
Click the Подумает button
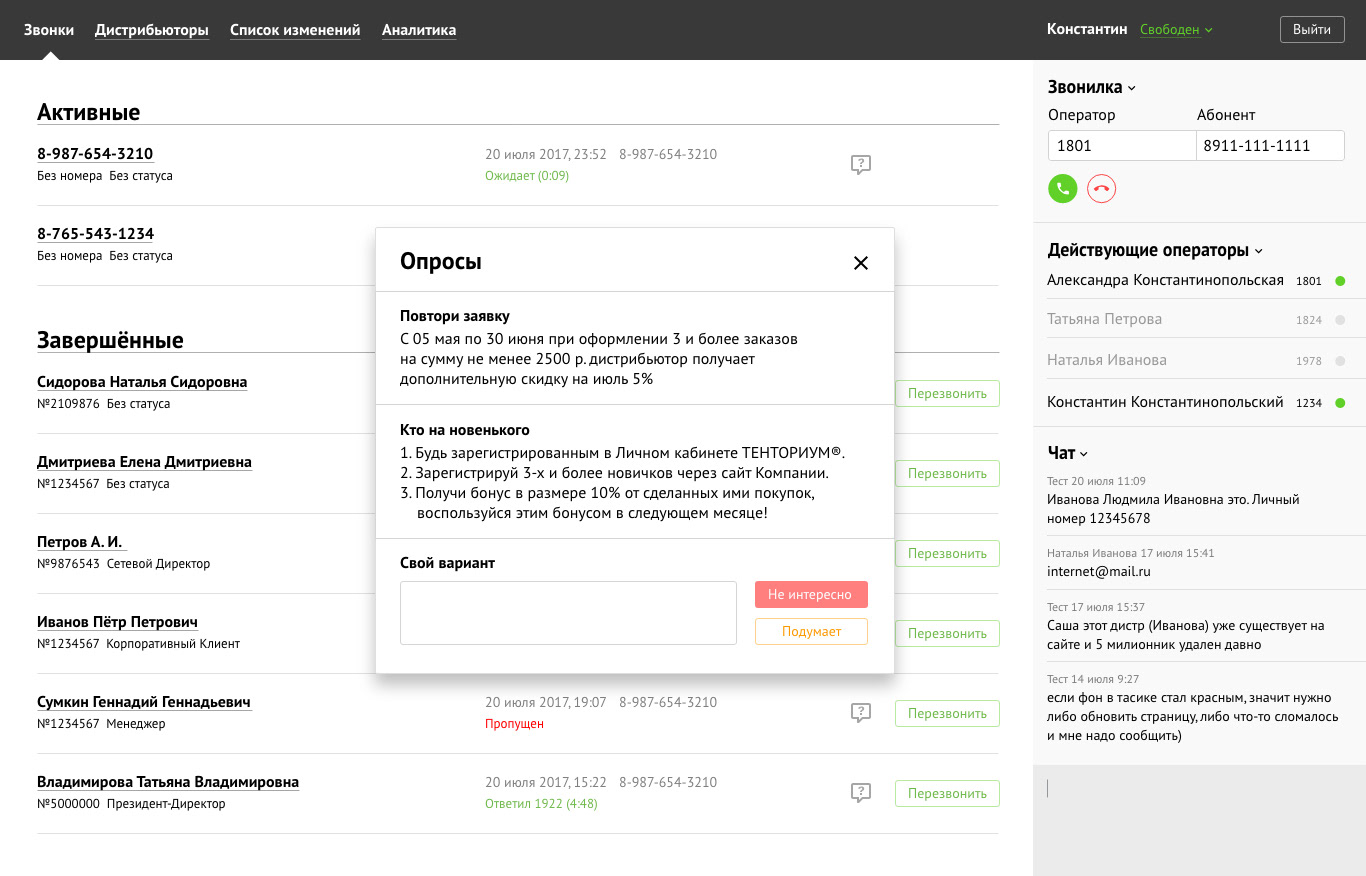tap(811, 631)
